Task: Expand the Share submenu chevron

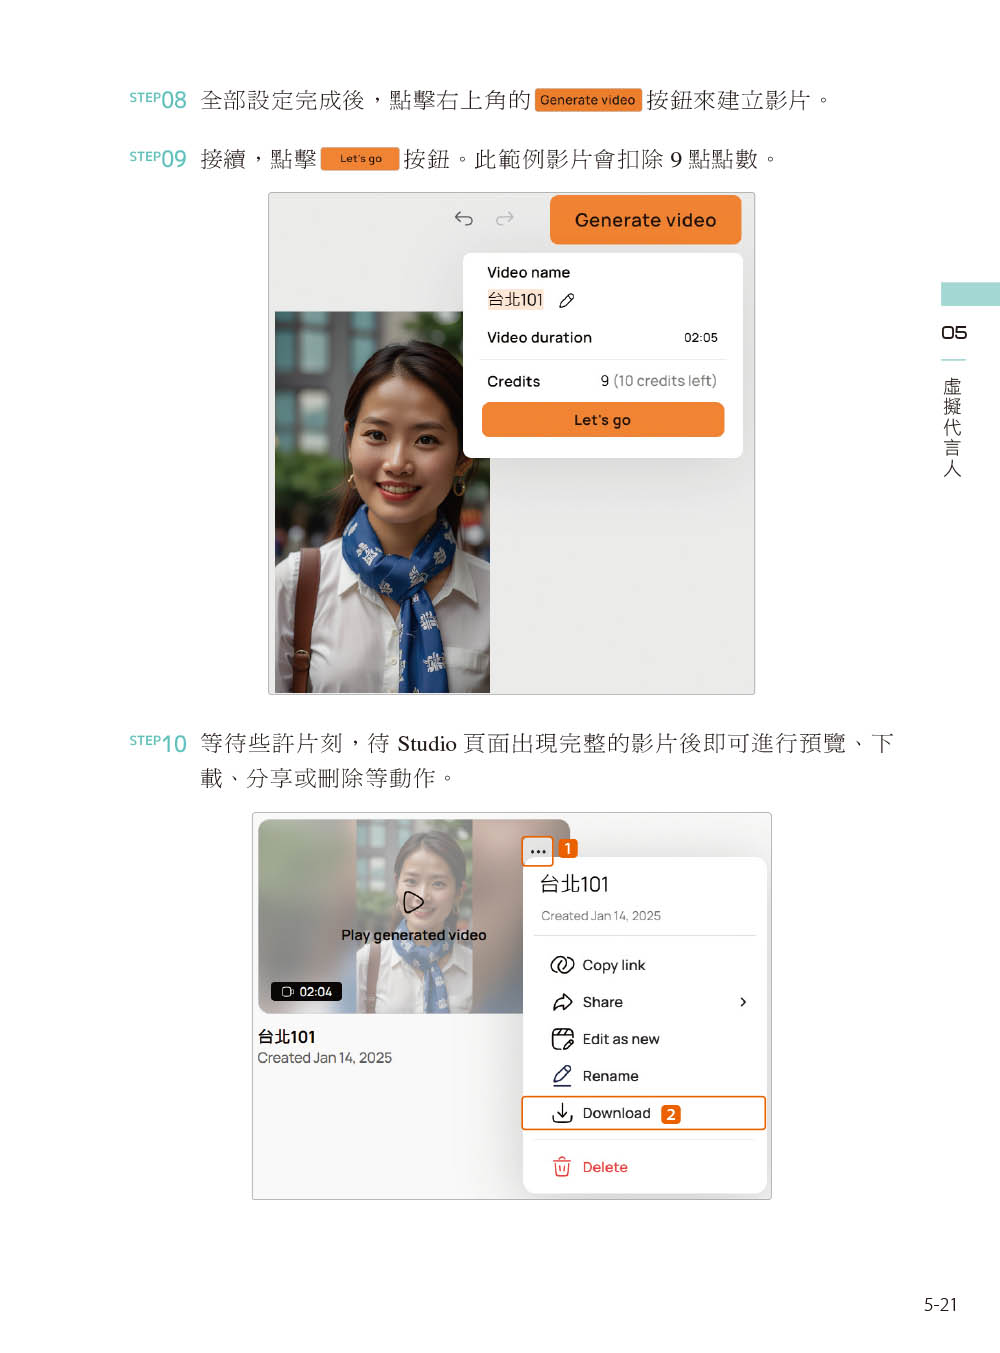Action: [x=743, y=1002]
